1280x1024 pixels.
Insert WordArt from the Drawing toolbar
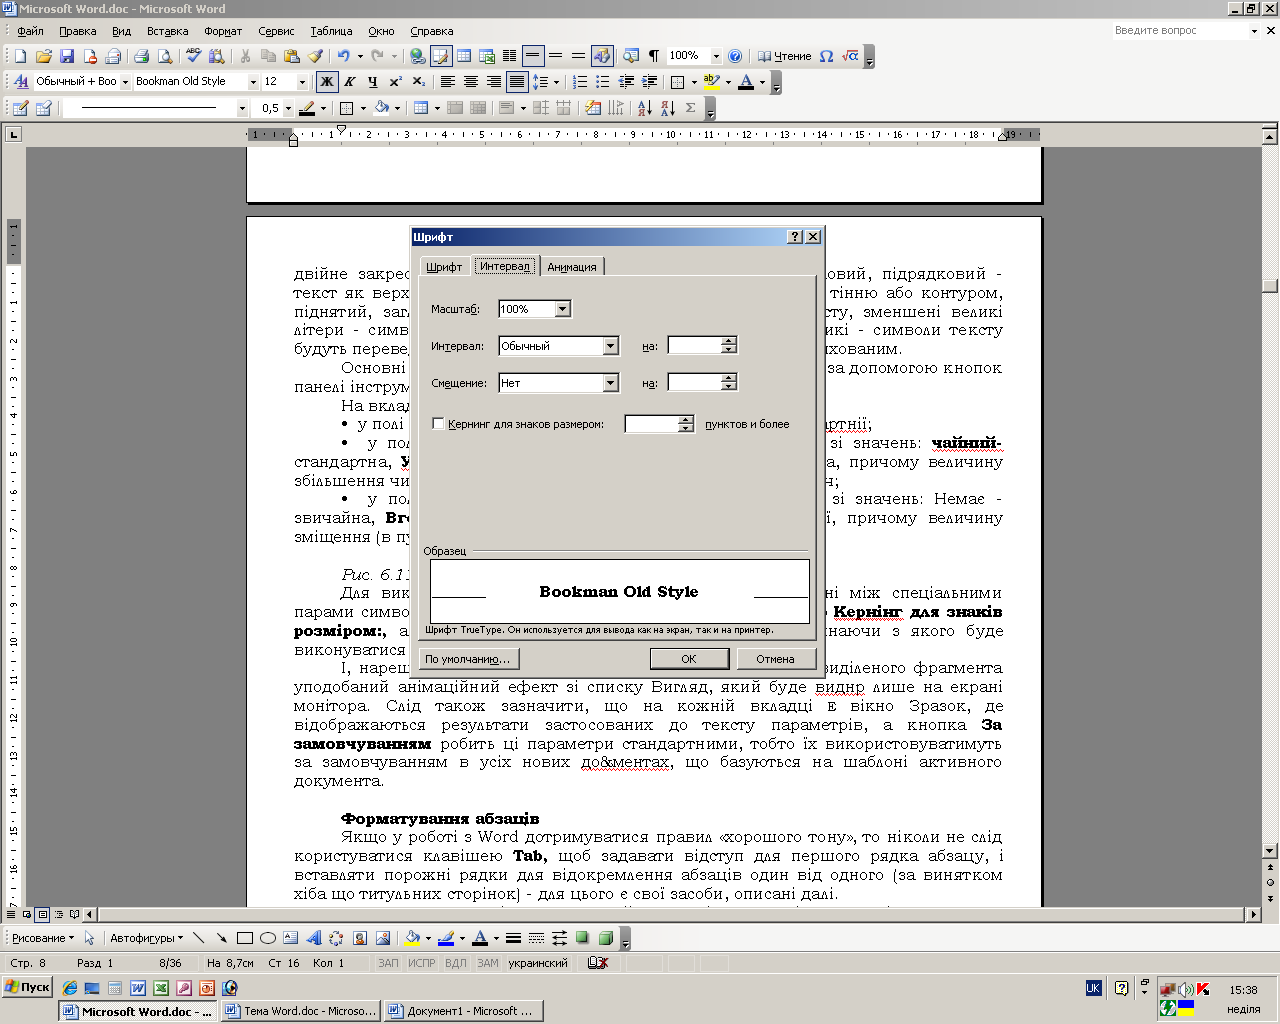(x=313, y=938)
